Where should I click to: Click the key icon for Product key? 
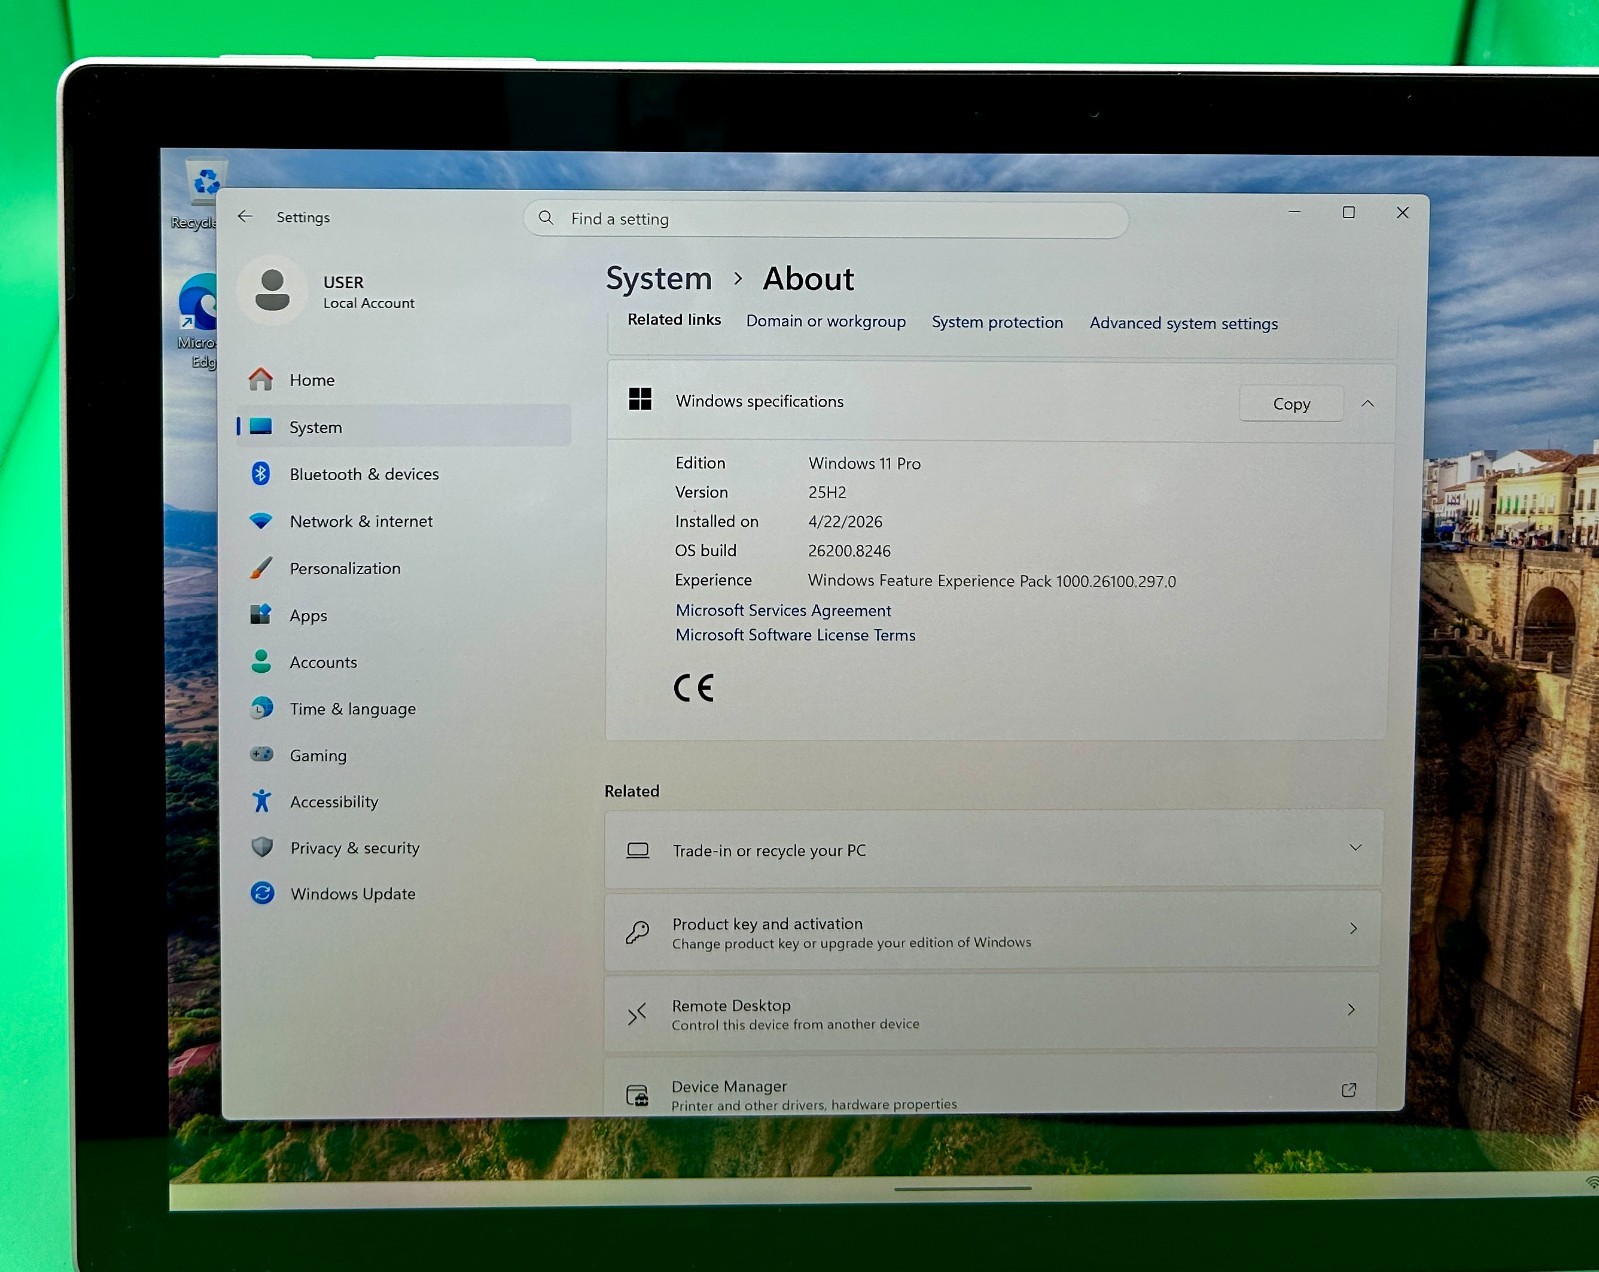638,932
